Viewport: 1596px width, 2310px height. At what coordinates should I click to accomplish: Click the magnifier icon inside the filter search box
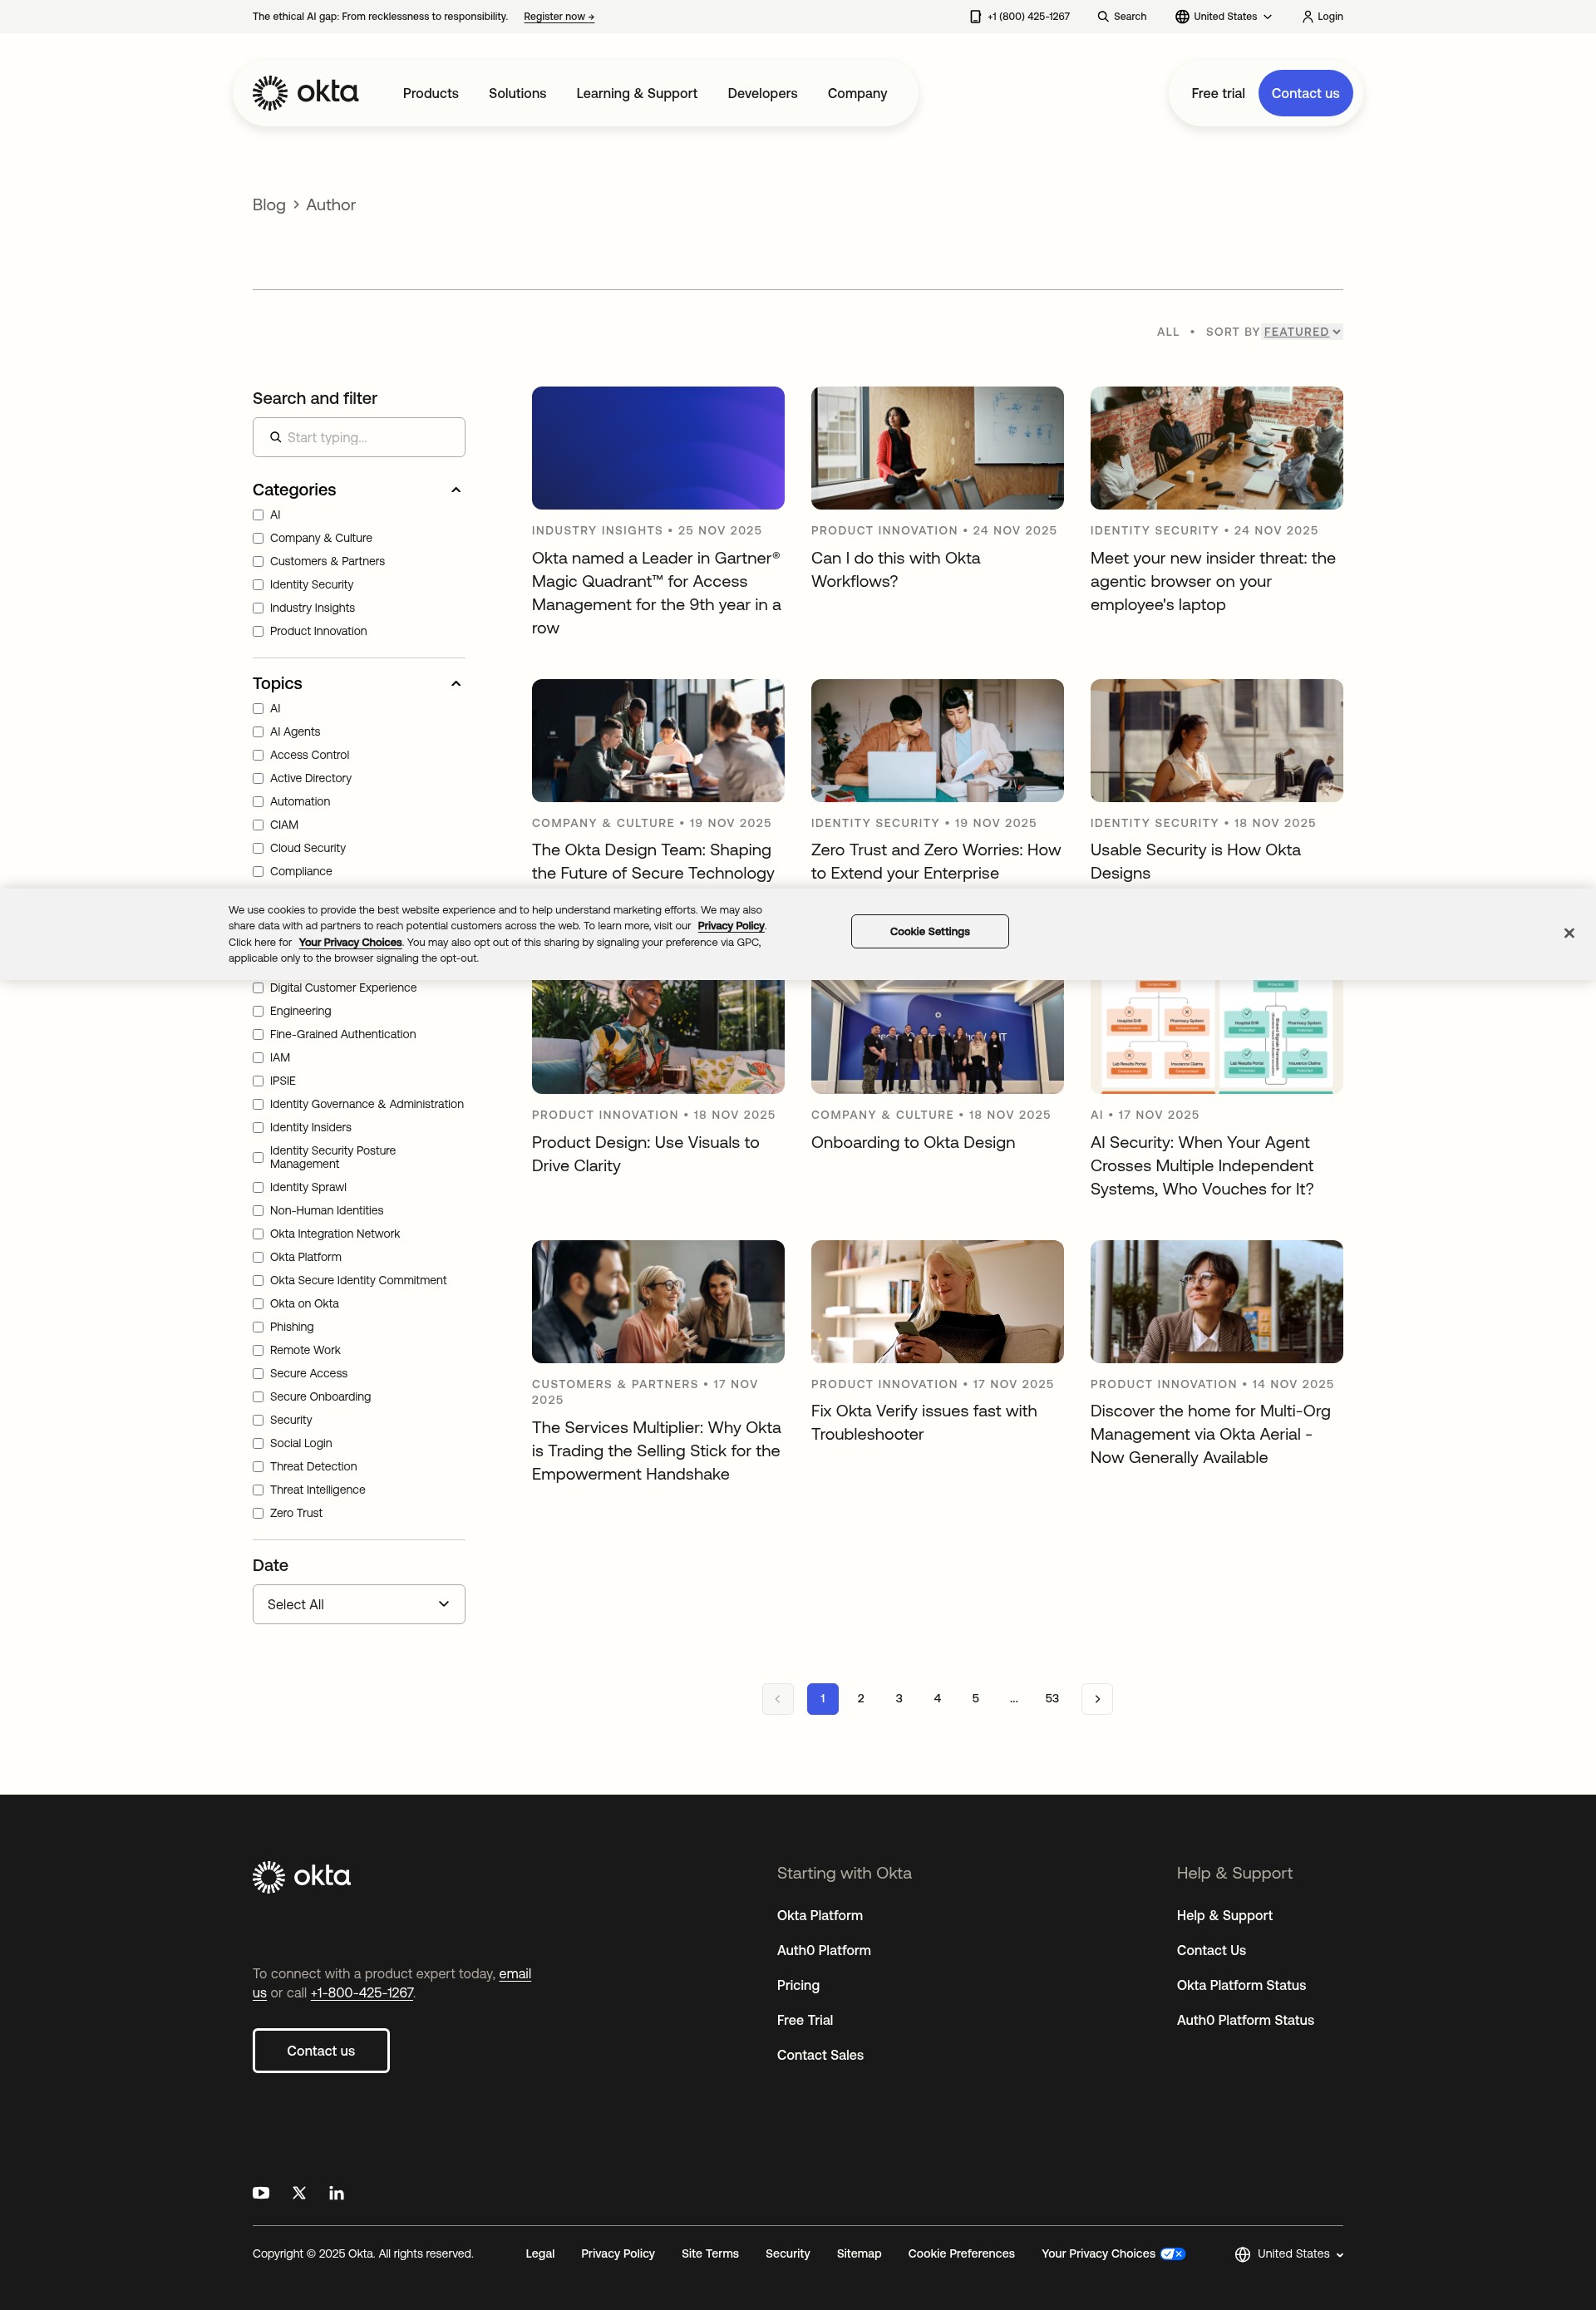coord(275,437)
